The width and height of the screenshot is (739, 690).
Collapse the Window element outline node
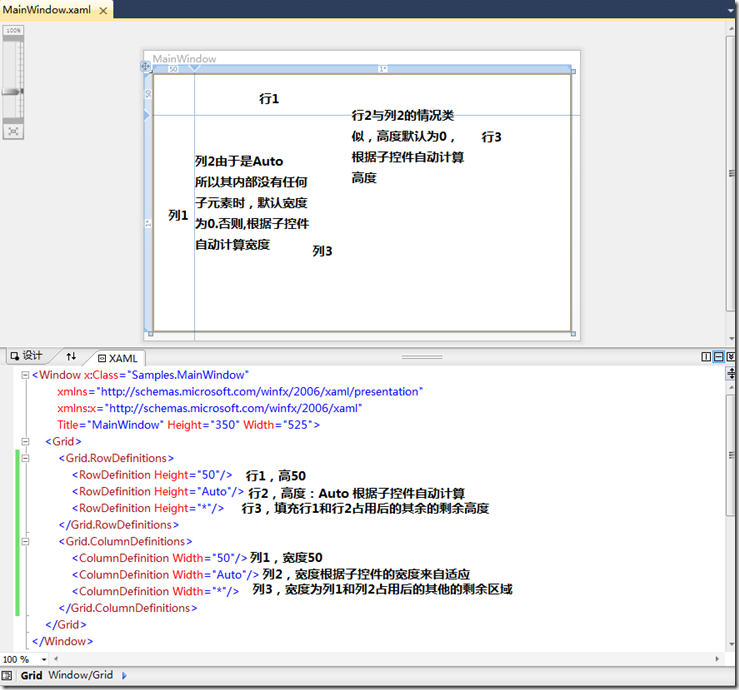click(25, 375)
